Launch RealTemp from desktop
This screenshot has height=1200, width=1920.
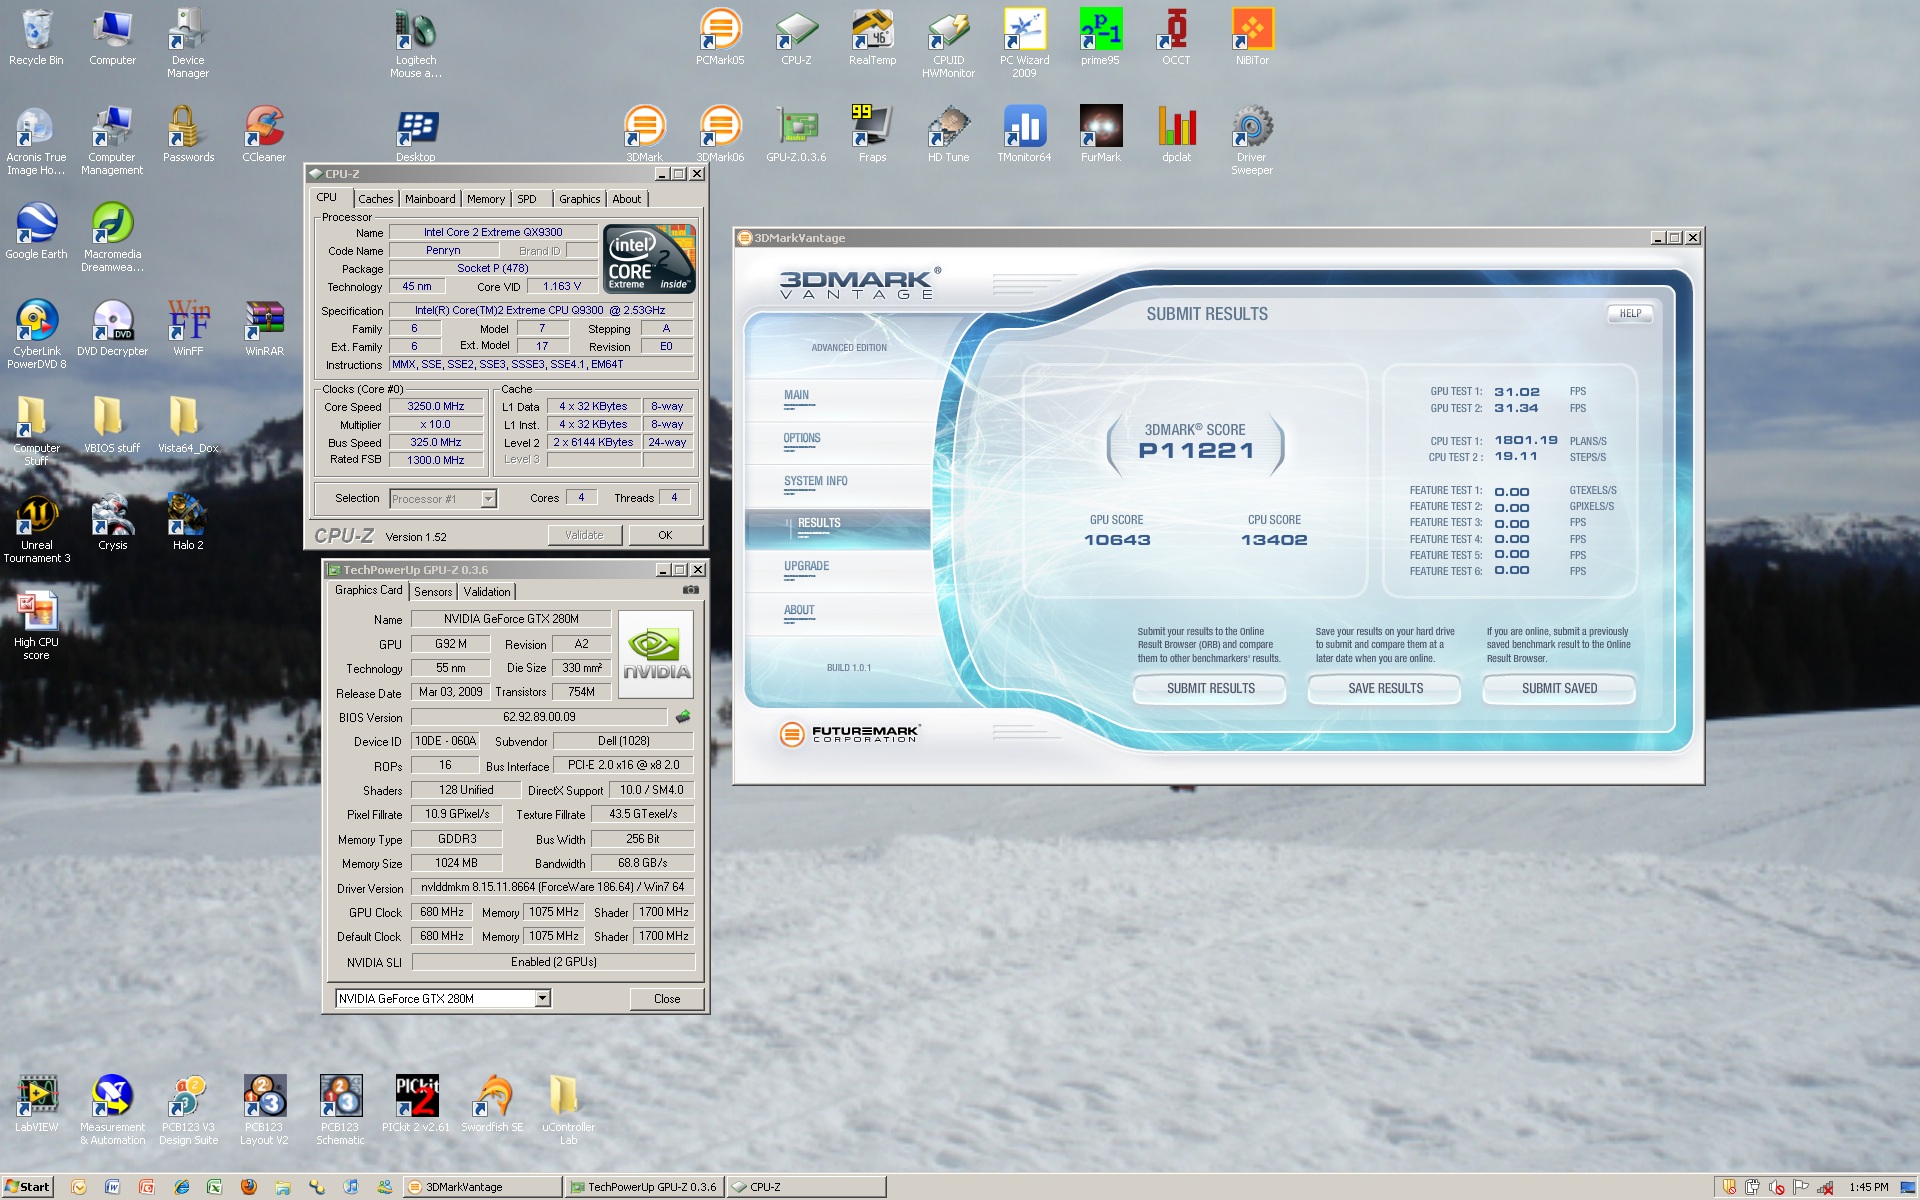coord(872,37)
